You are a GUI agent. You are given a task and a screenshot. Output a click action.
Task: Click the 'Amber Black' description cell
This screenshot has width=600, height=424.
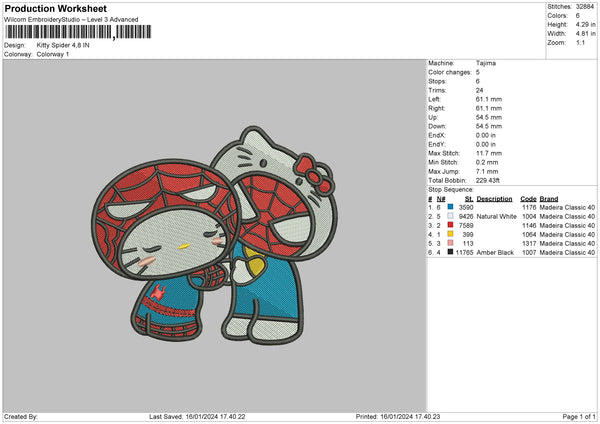click(495, 253)
